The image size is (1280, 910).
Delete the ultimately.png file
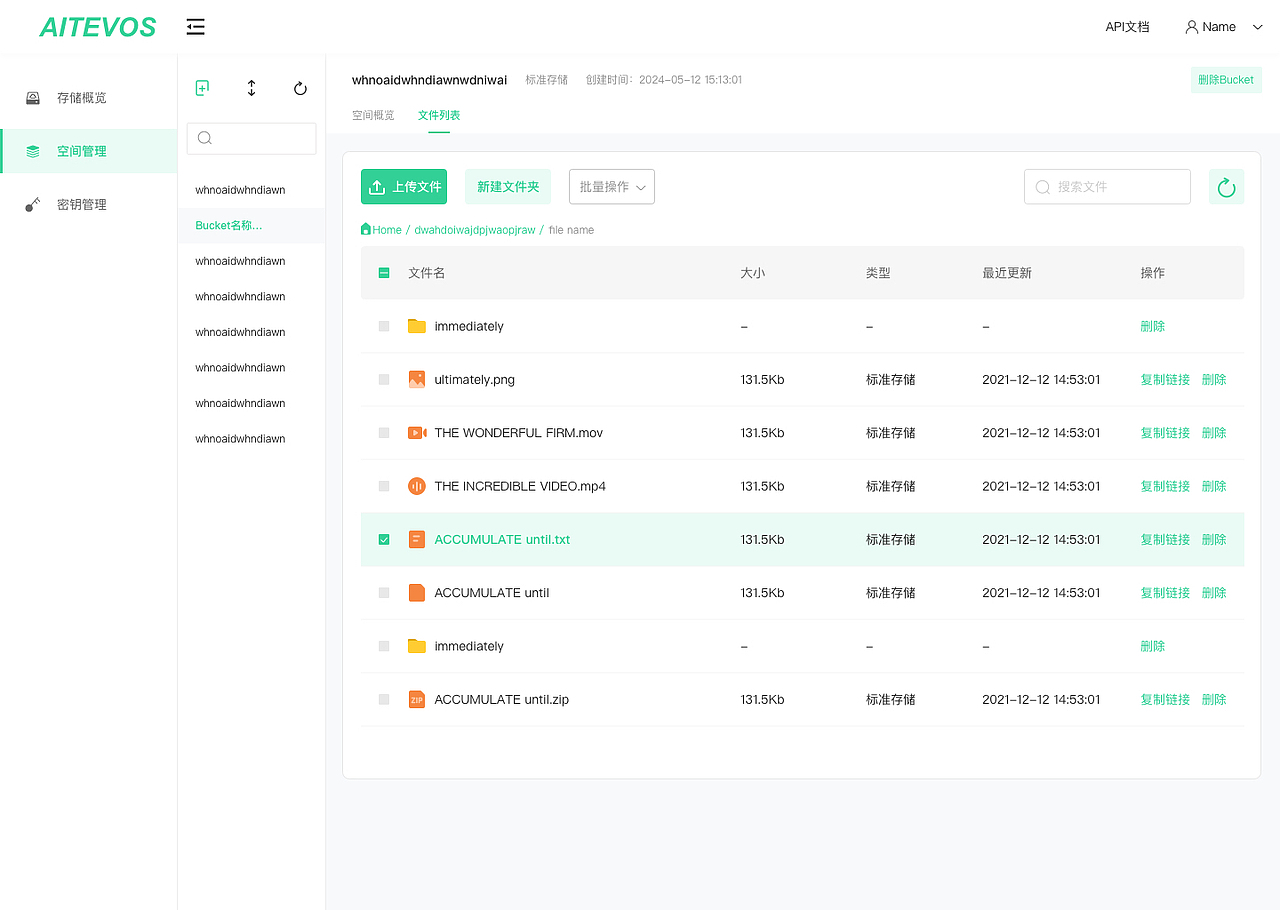pyautogui.click(x=1214, y=379)
